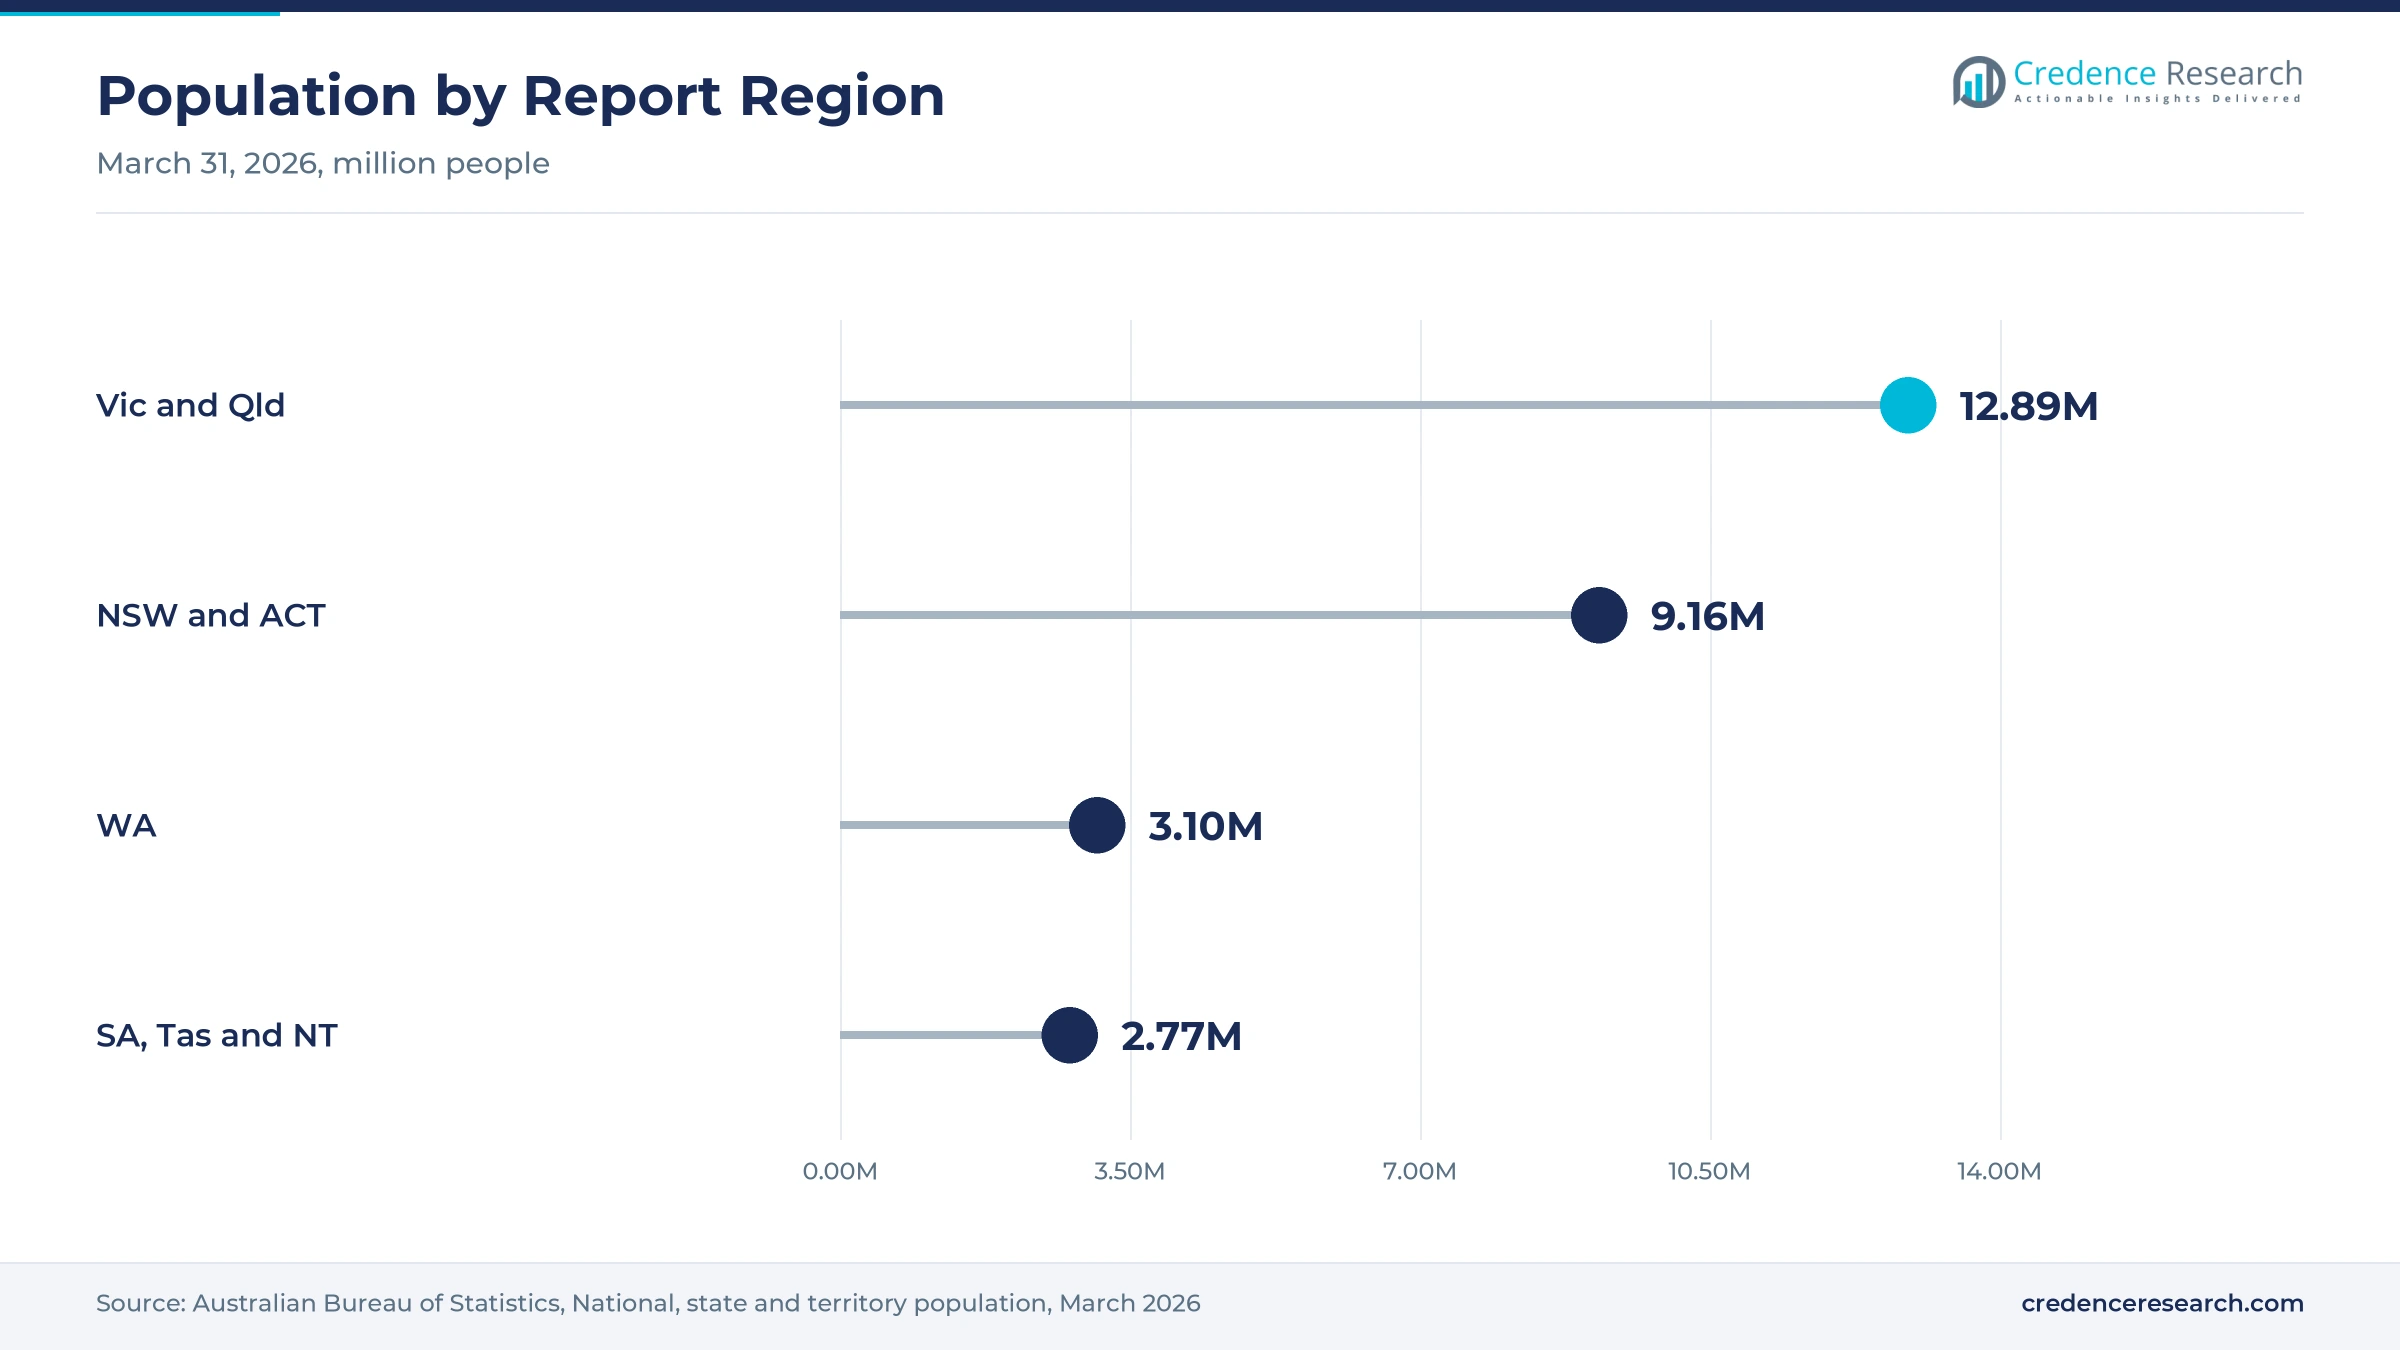
Task: Click the 3.10M value label
Action: tap(1205, 826)
